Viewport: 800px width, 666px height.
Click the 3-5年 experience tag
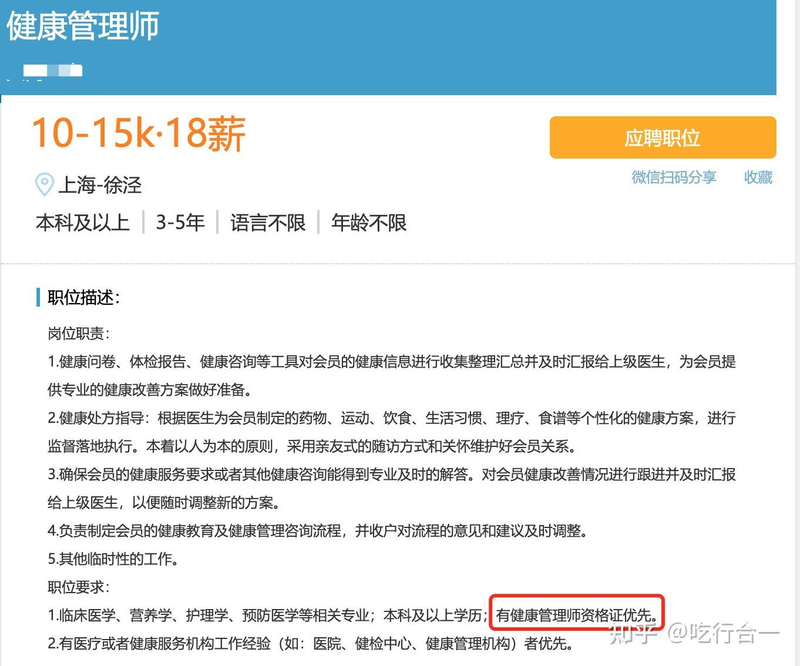click(x=180, y=222)
